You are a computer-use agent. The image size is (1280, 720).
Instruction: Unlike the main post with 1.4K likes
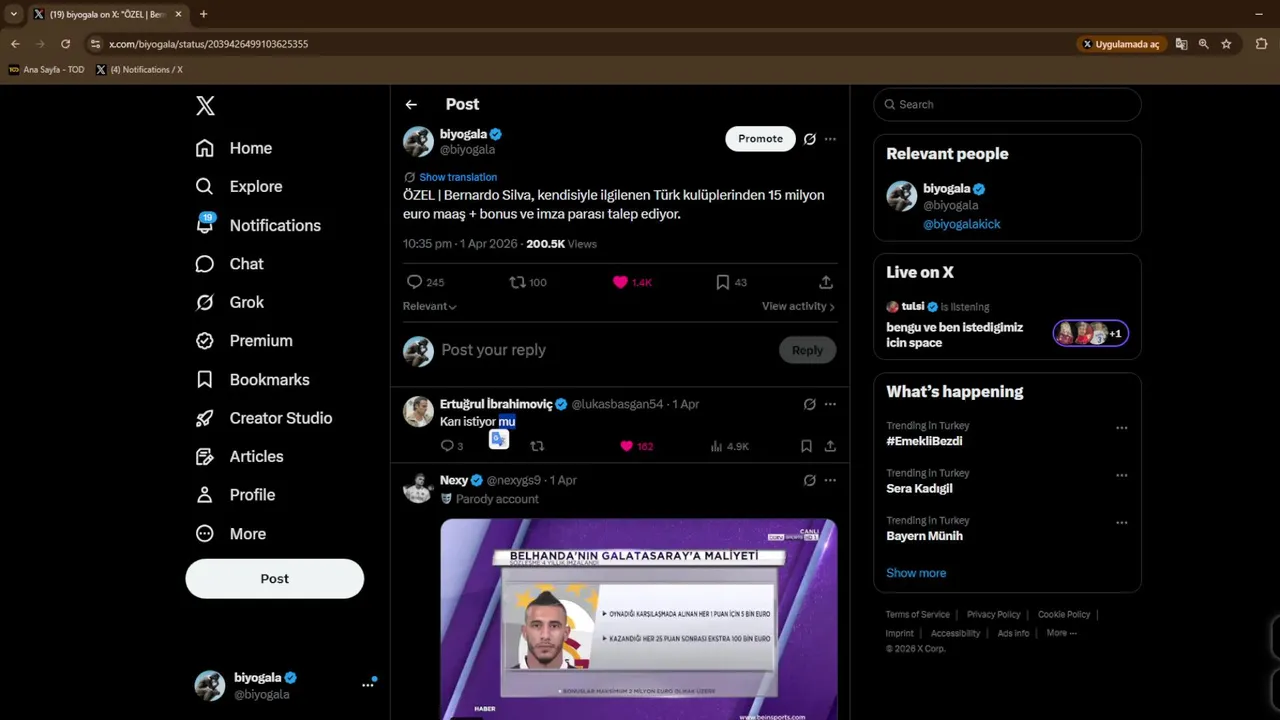click(620, 282)
